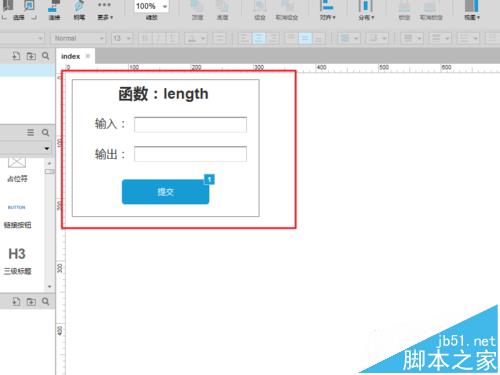Open the library panel options menu icon
Screen dimensions: 500x375
click(x=30, y=133)
